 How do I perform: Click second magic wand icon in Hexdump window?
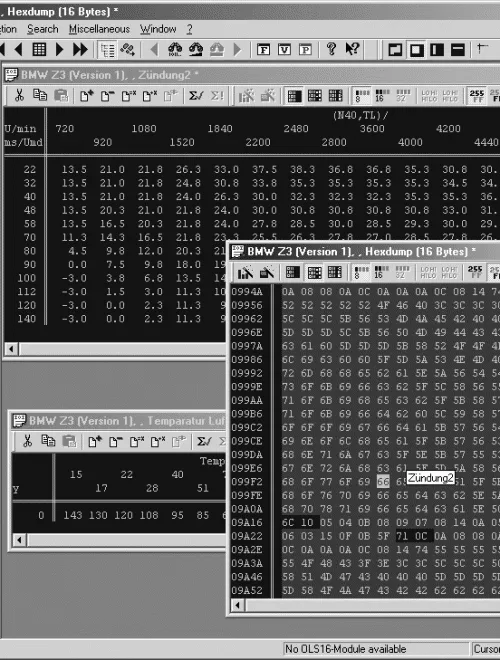[266, 272]
